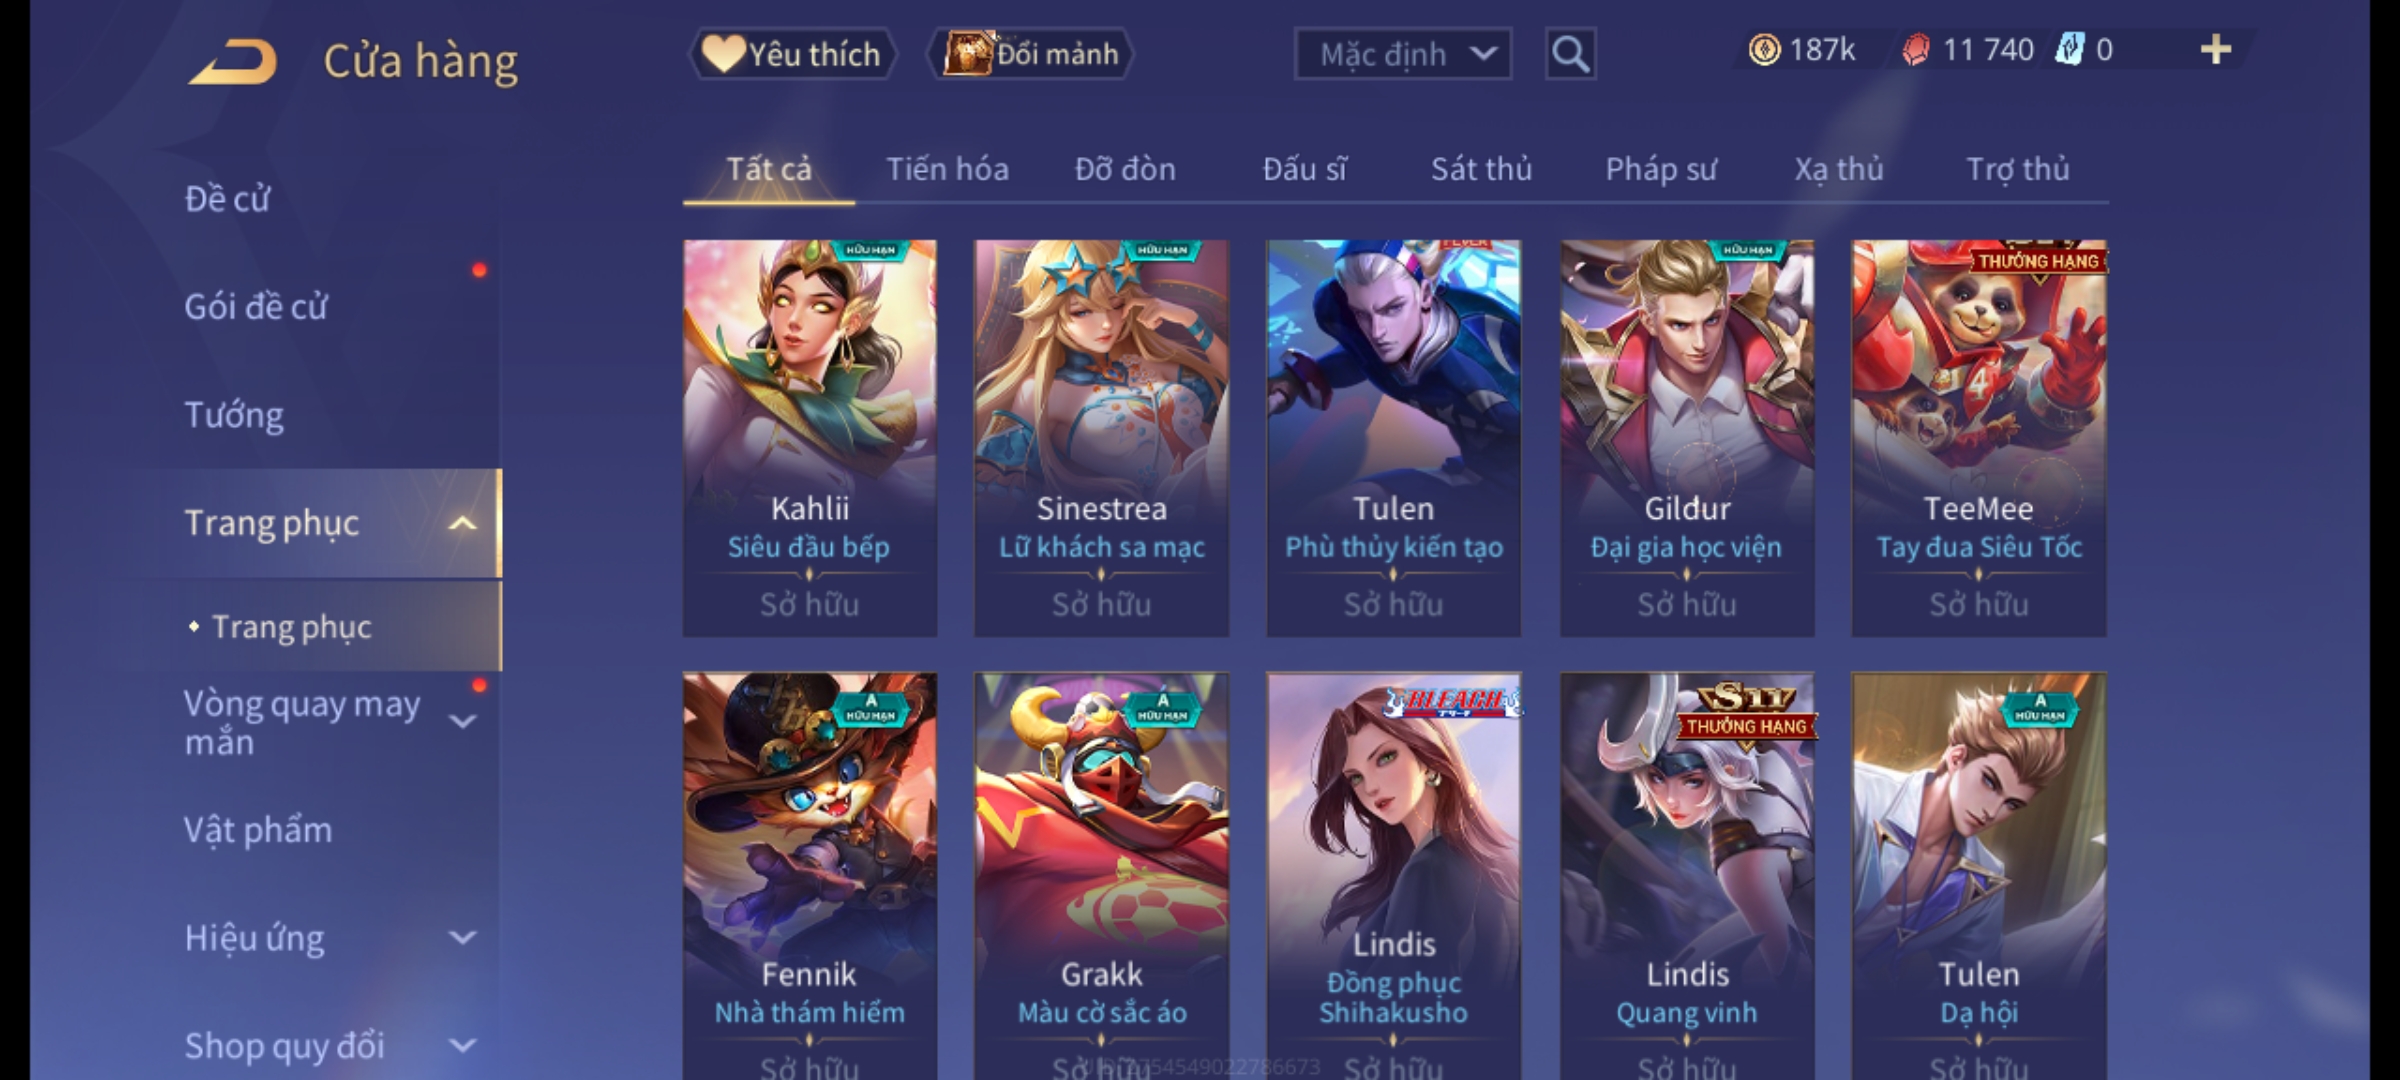Switch to the Tiến hóa tab
This screenshot has height=1080, width=2400.
tap(947, 169)
